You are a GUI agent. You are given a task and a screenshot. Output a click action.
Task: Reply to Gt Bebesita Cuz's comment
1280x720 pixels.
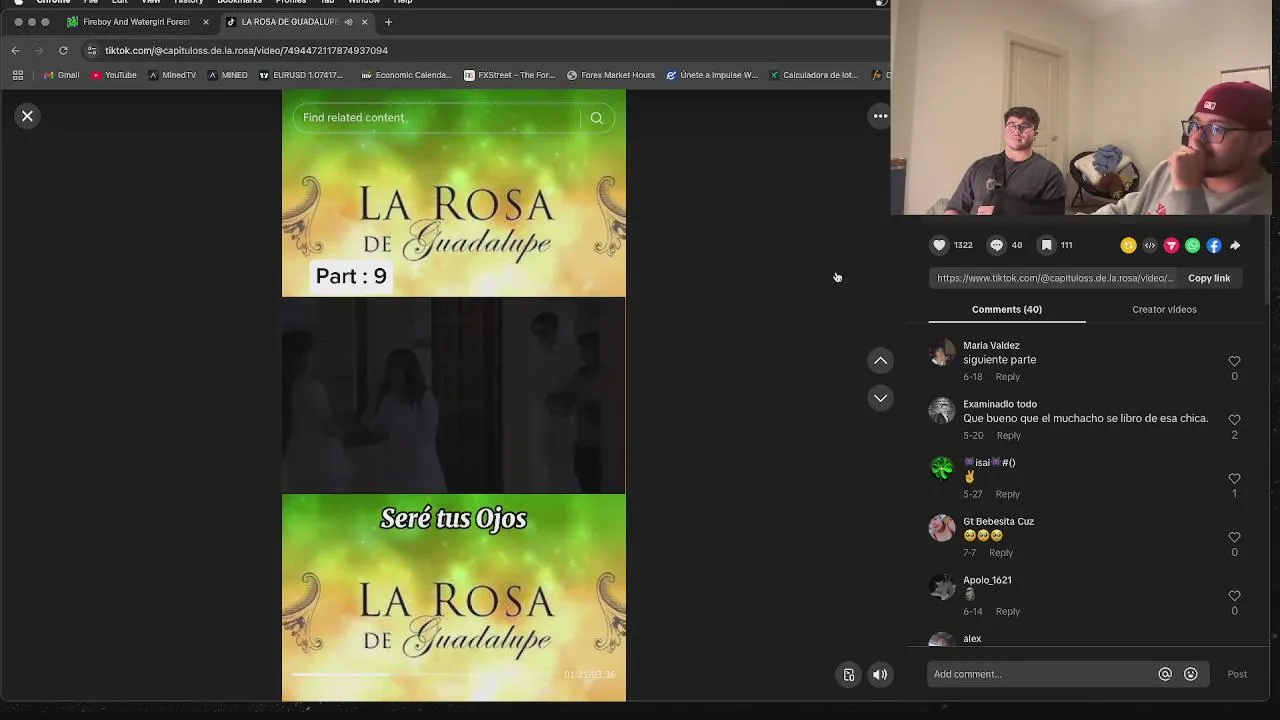coord(1001,553)
